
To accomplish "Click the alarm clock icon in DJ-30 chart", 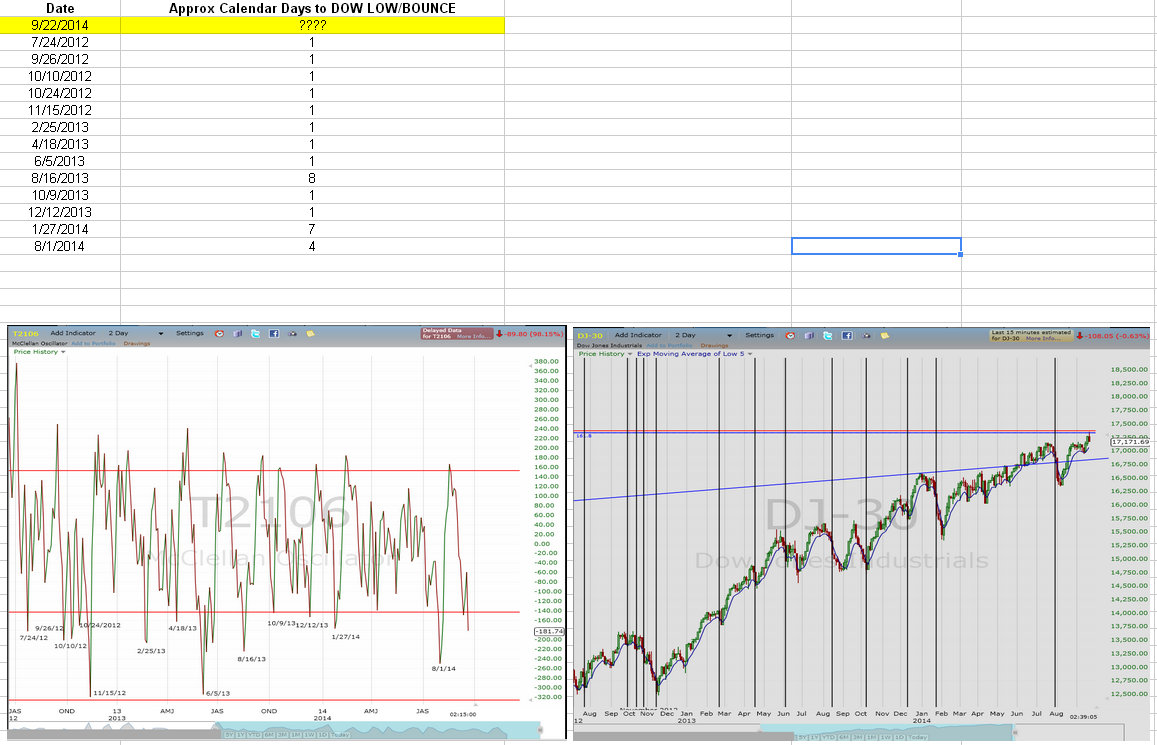I will pyautogui.click(x=790, y=336).
